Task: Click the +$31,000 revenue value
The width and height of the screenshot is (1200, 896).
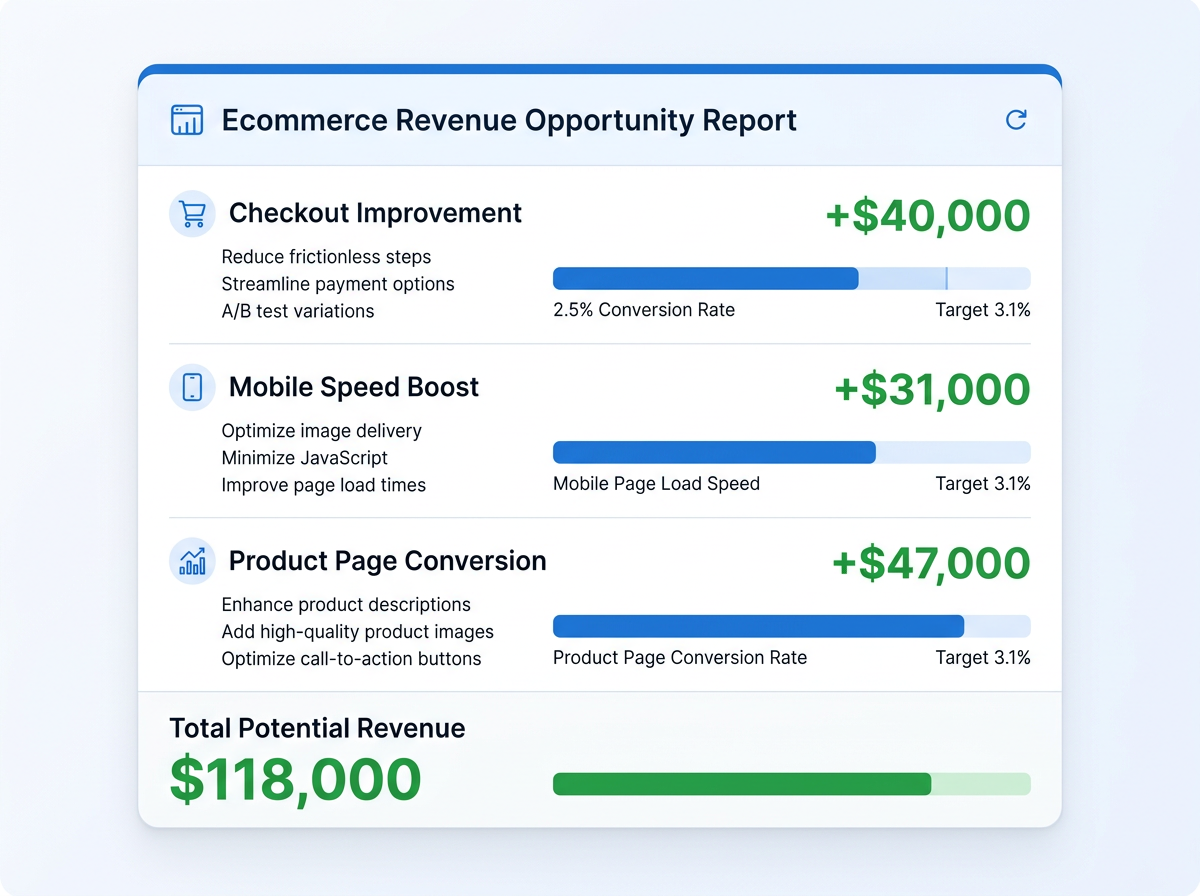Action: click(932, 390)
